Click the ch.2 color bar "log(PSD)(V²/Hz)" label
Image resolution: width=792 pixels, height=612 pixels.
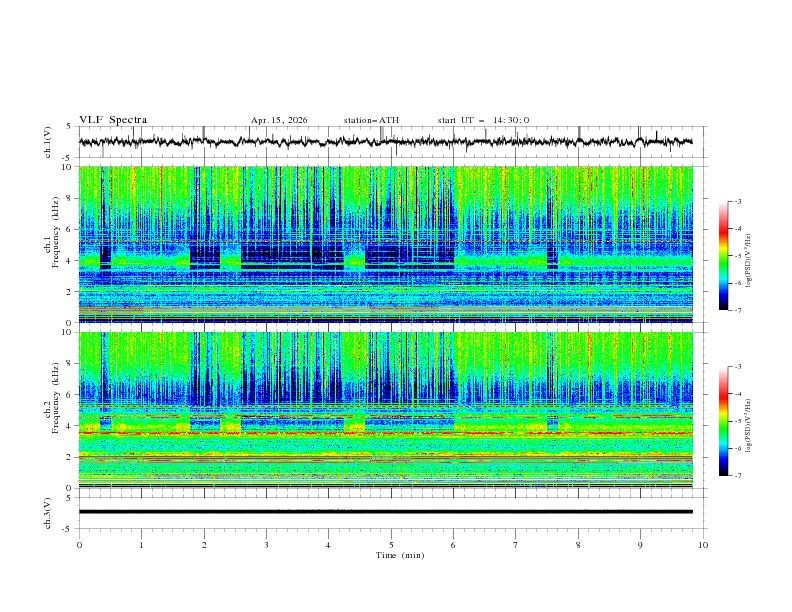coord(748,426)
